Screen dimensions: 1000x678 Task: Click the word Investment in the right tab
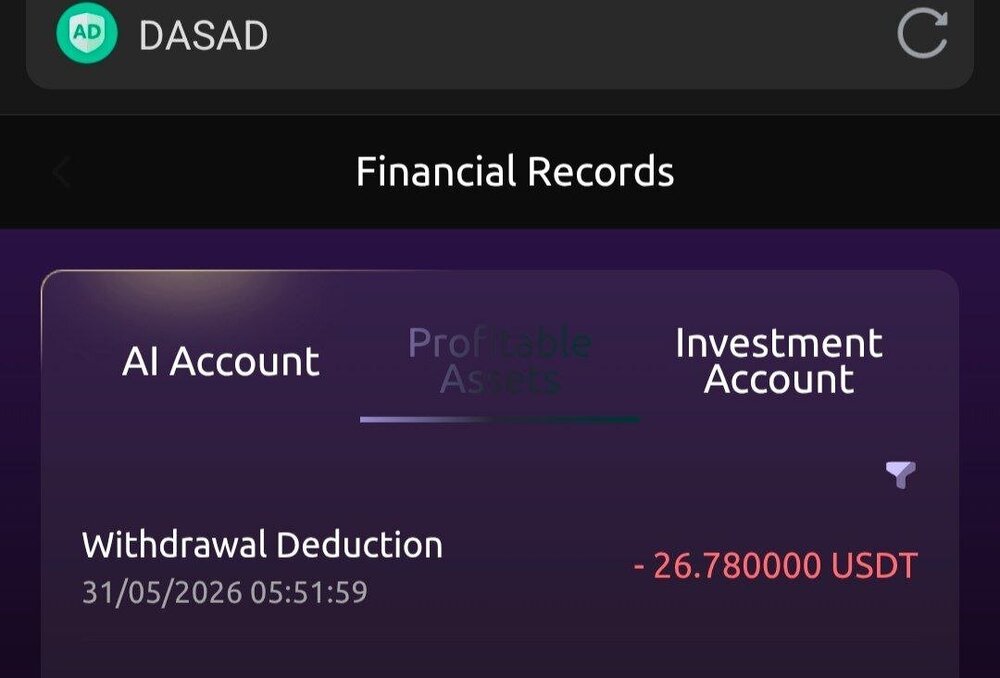(x=779, y=343)
